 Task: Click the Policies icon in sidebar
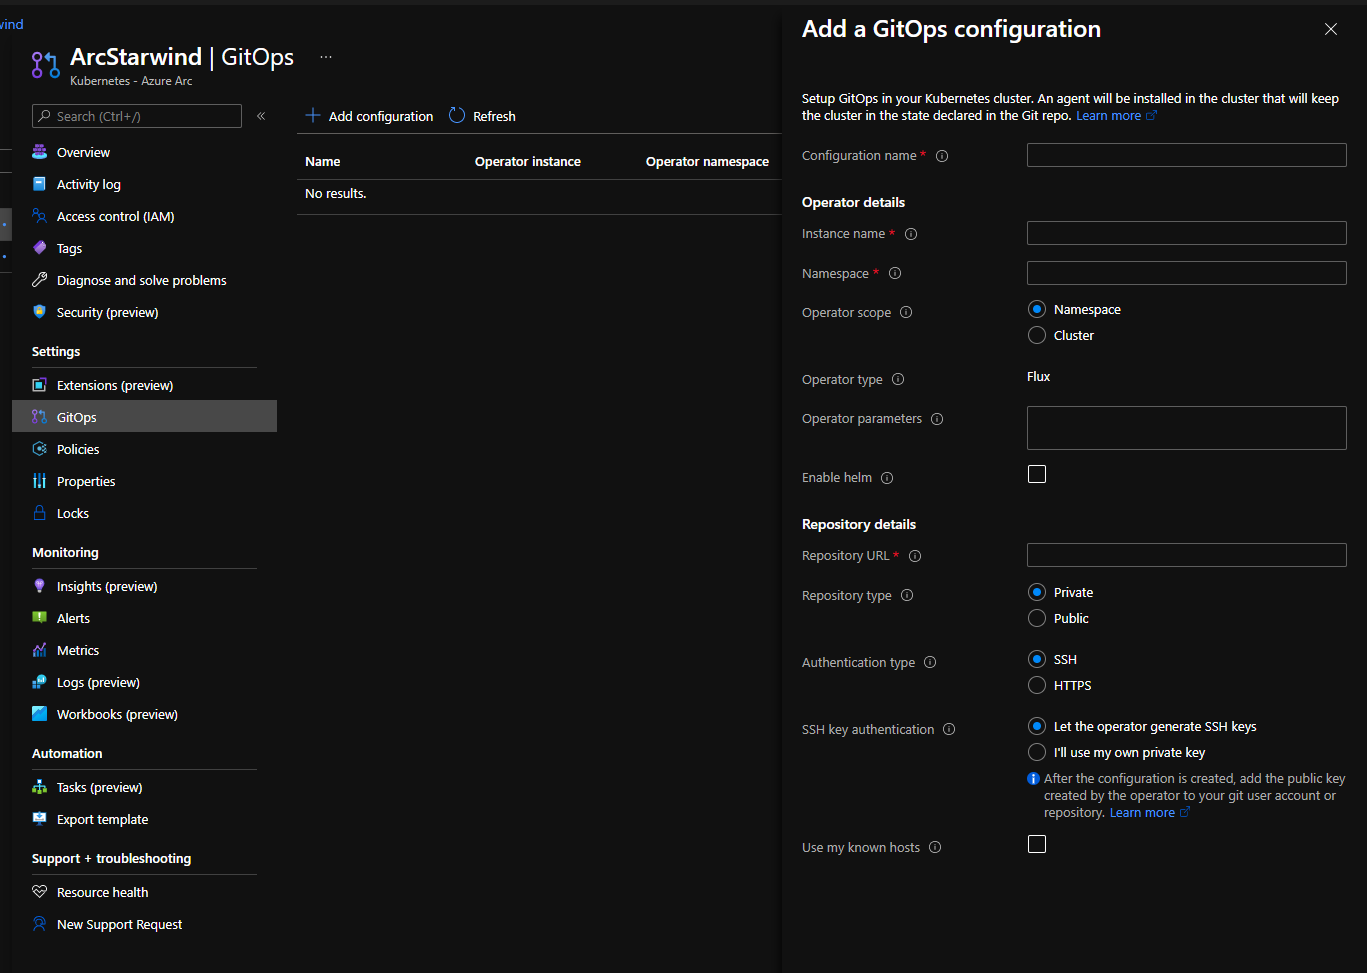coord(39,449)
